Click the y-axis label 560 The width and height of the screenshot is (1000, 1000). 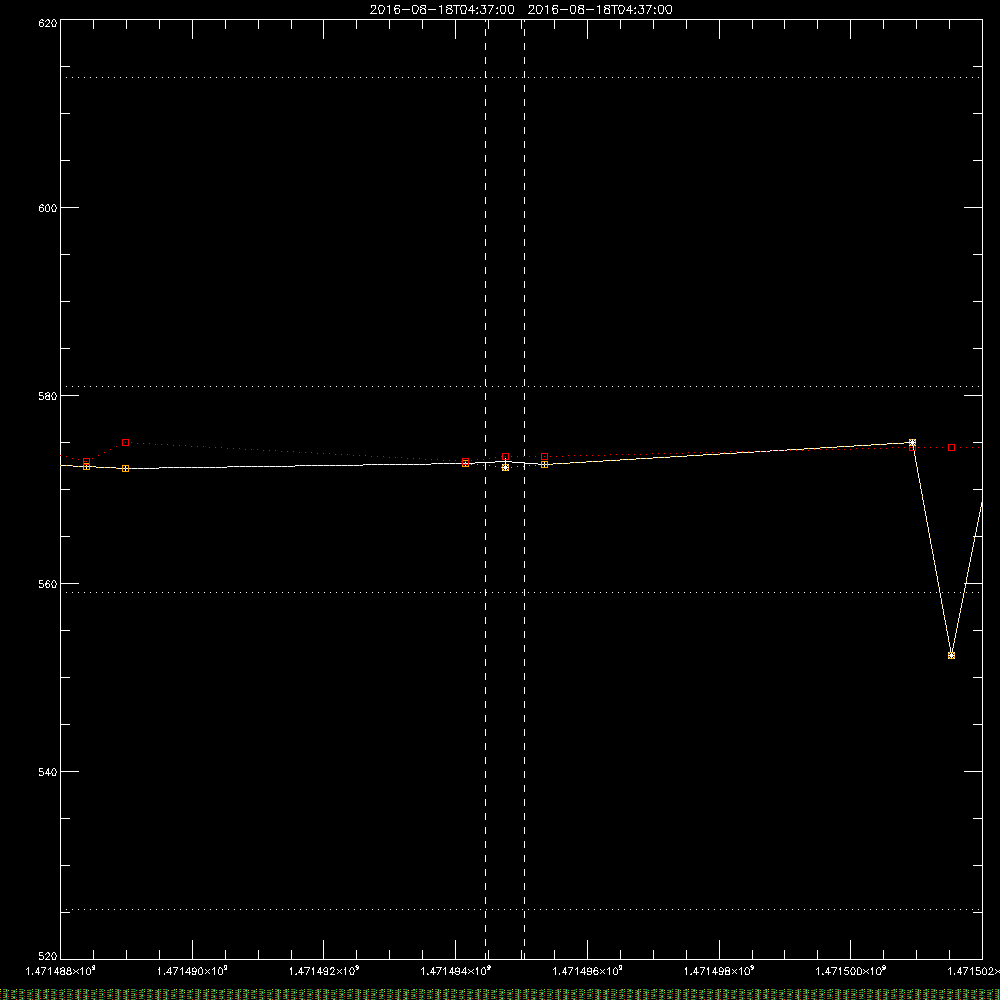[x=48, y=584]
